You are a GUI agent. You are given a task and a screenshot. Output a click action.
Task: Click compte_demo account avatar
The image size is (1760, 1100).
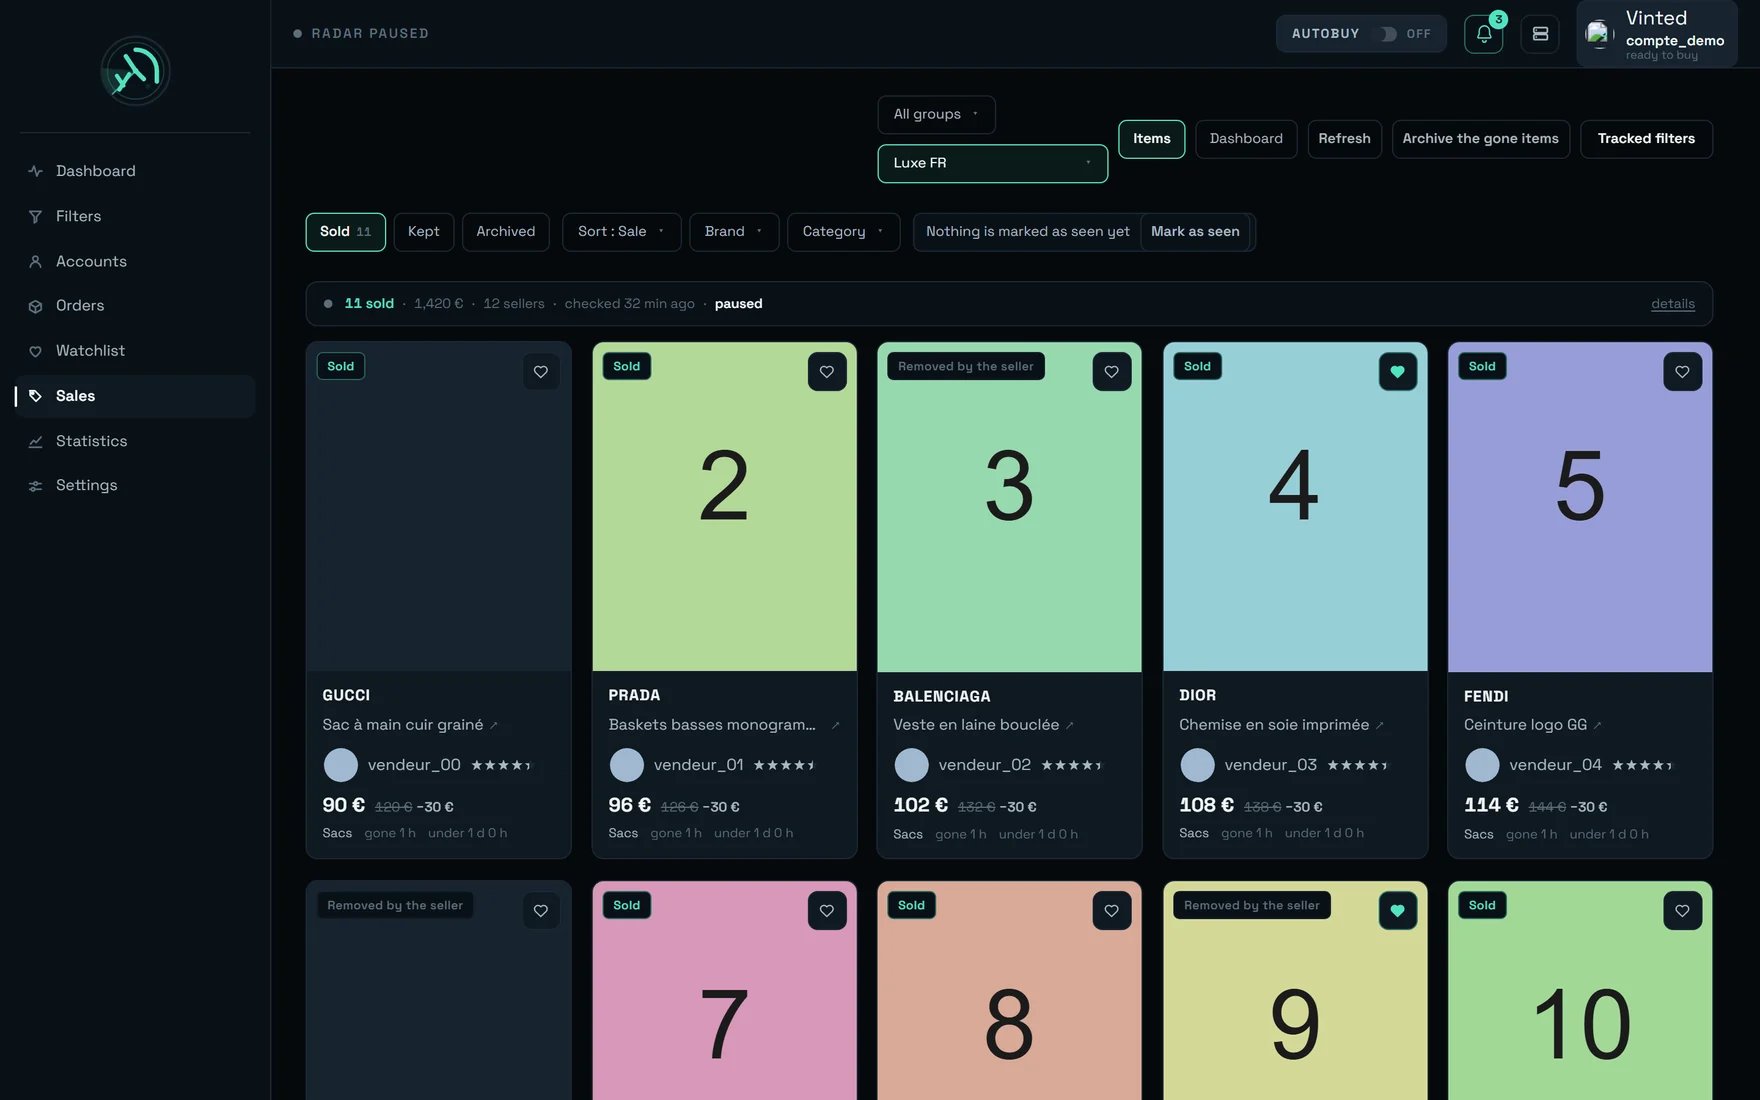click(1598, 34)
